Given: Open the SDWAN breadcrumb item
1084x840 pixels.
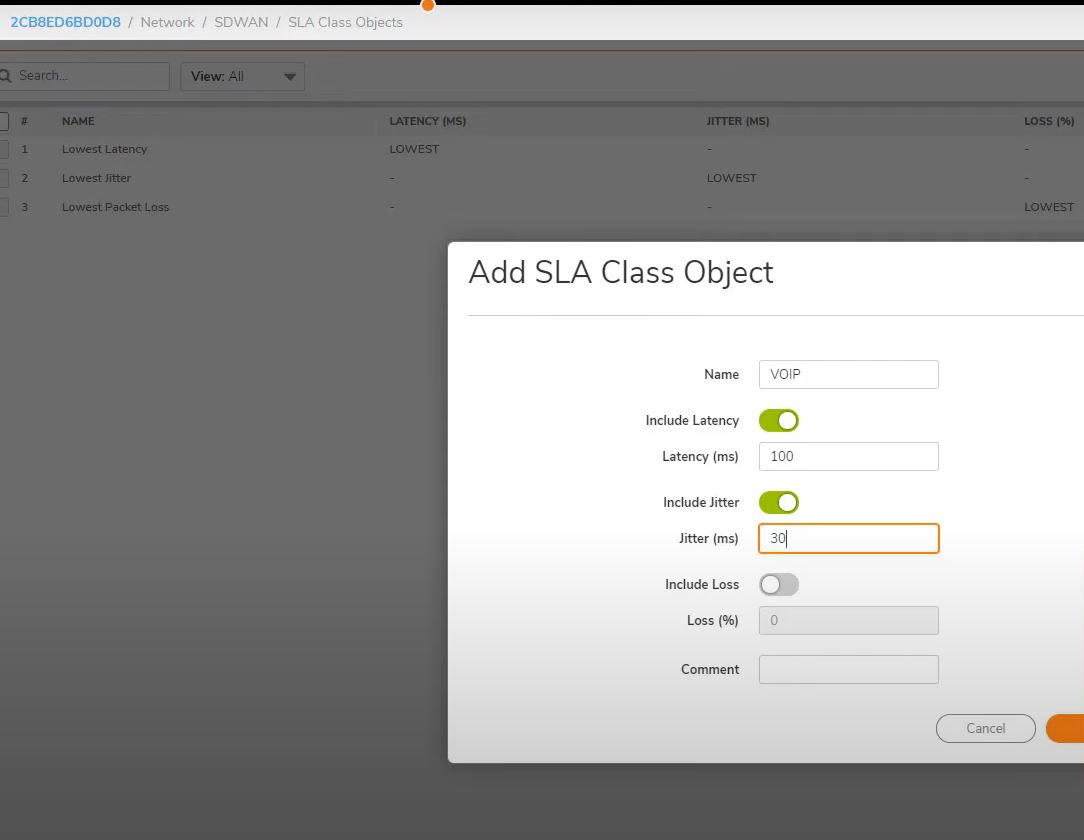Looking at the screenshot, I should [241, 22].
